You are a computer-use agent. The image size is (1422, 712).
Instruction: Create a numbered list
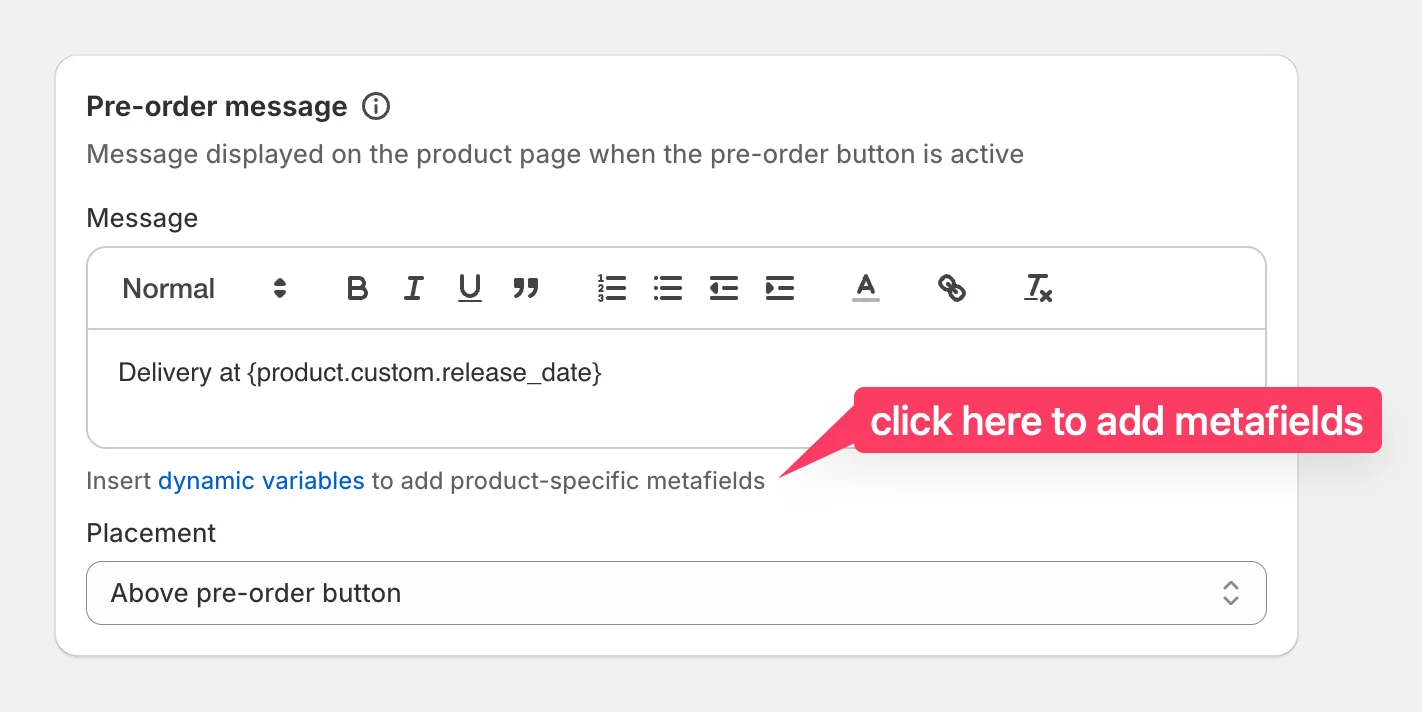pyautogui.click(x=612, y=288)
